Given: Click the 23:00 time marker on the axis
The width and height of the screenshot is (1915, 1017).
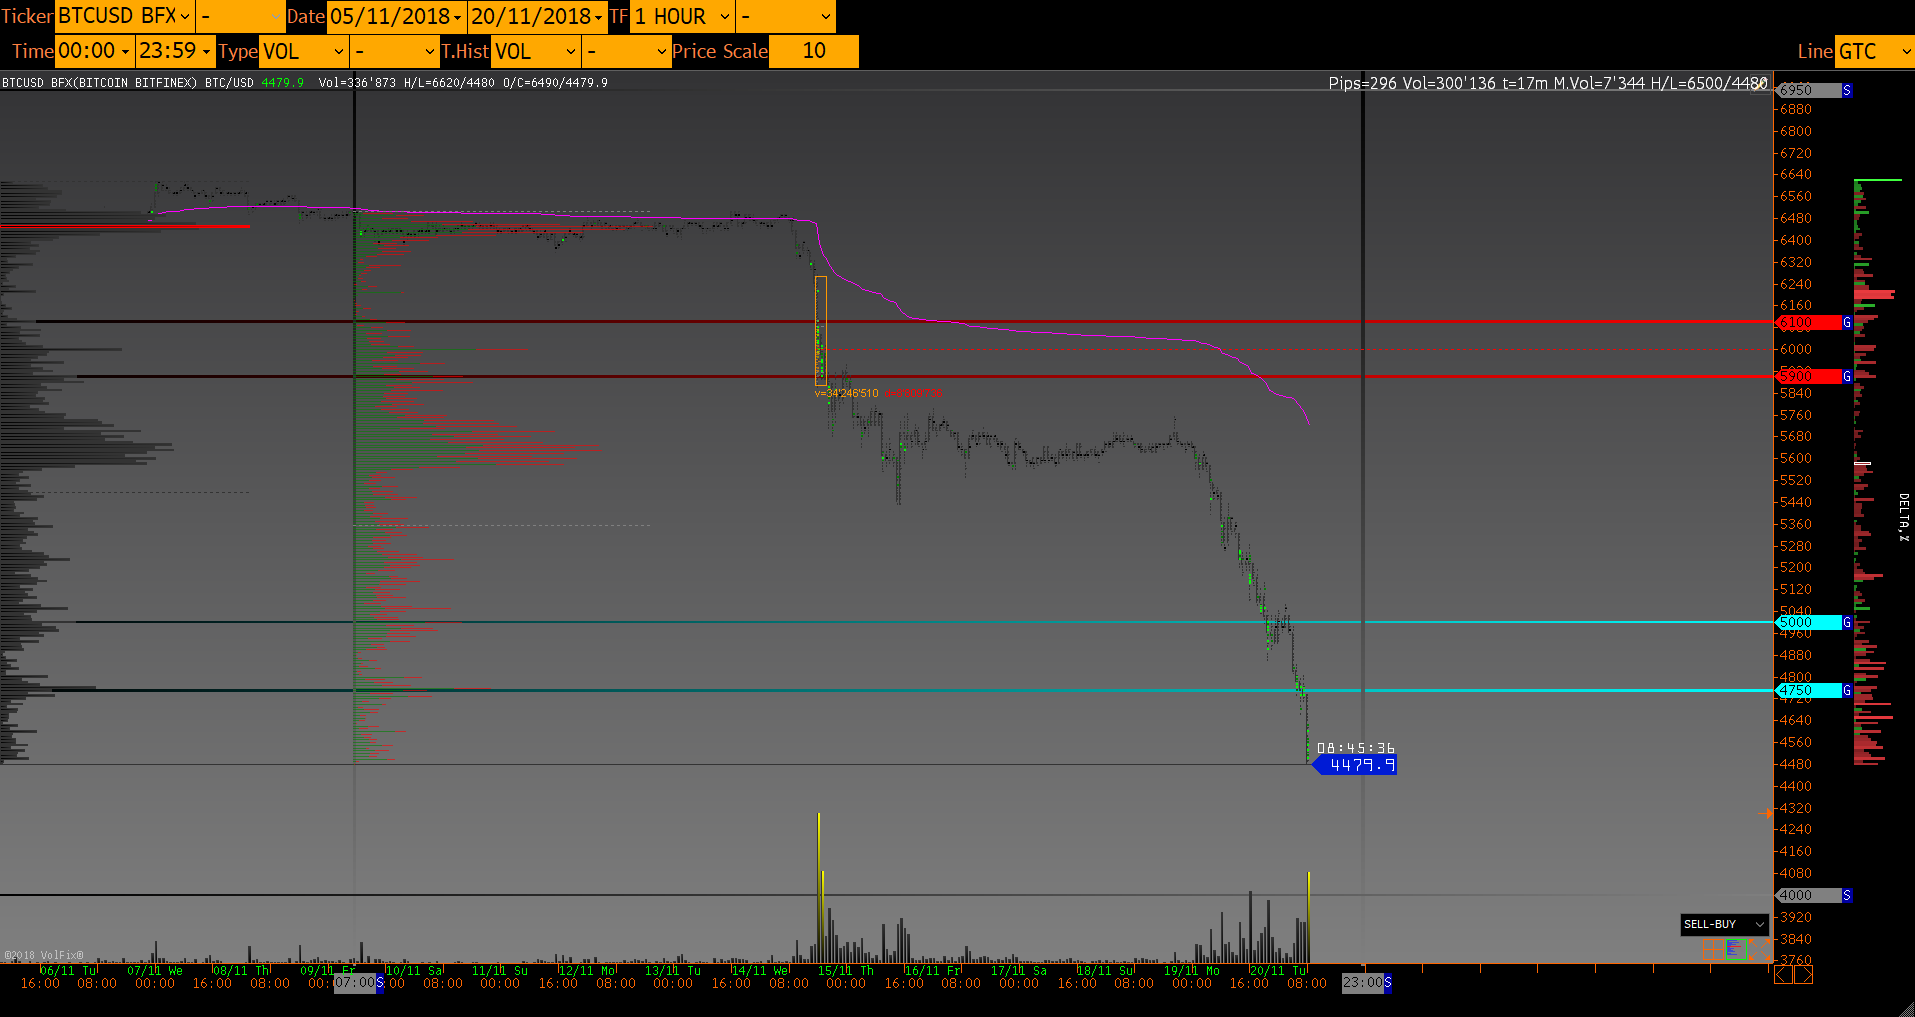Looking at the screenshot, I should (1362, 983).
